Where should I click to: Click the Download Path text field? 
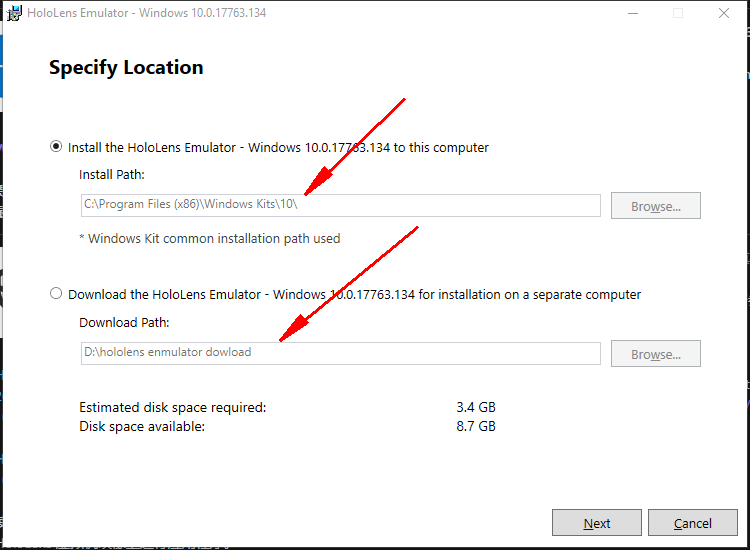(341, 353)
